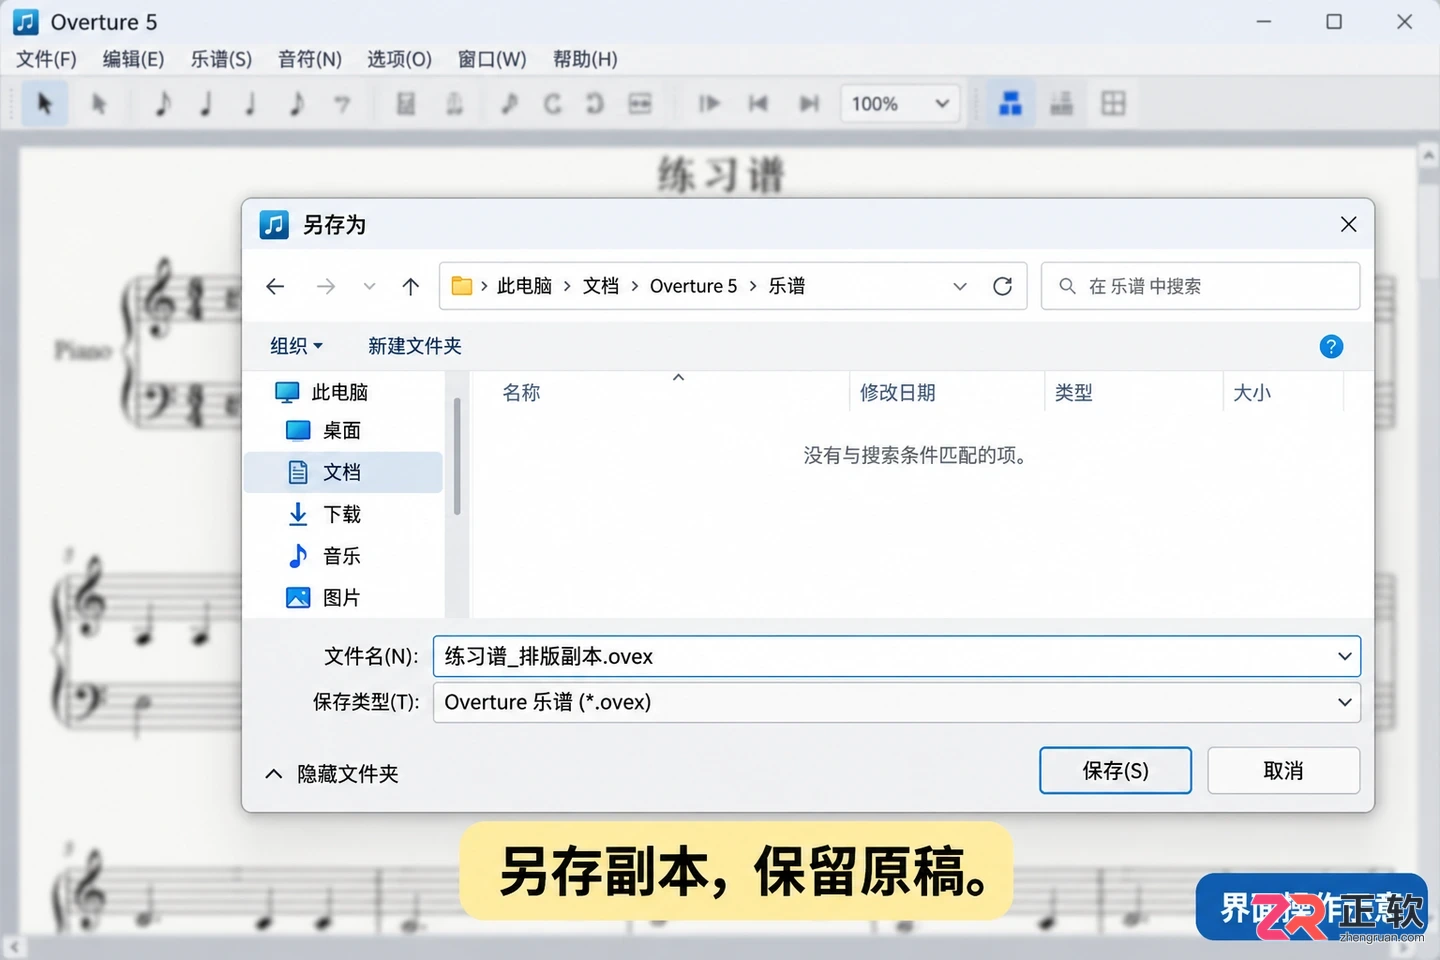Open the 文件(F) menu
This screenshot has height=960, width=1440.
(46, 59)
